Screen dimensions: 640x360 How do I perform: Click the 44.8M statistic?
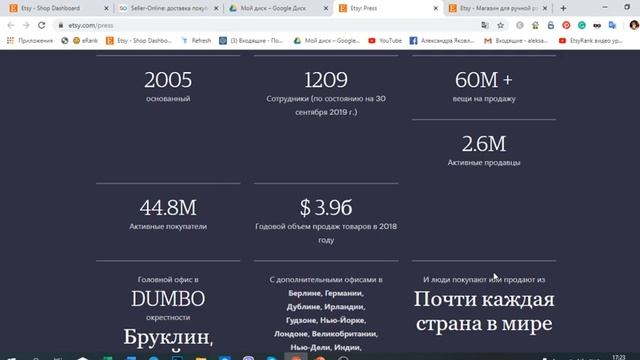168,207
